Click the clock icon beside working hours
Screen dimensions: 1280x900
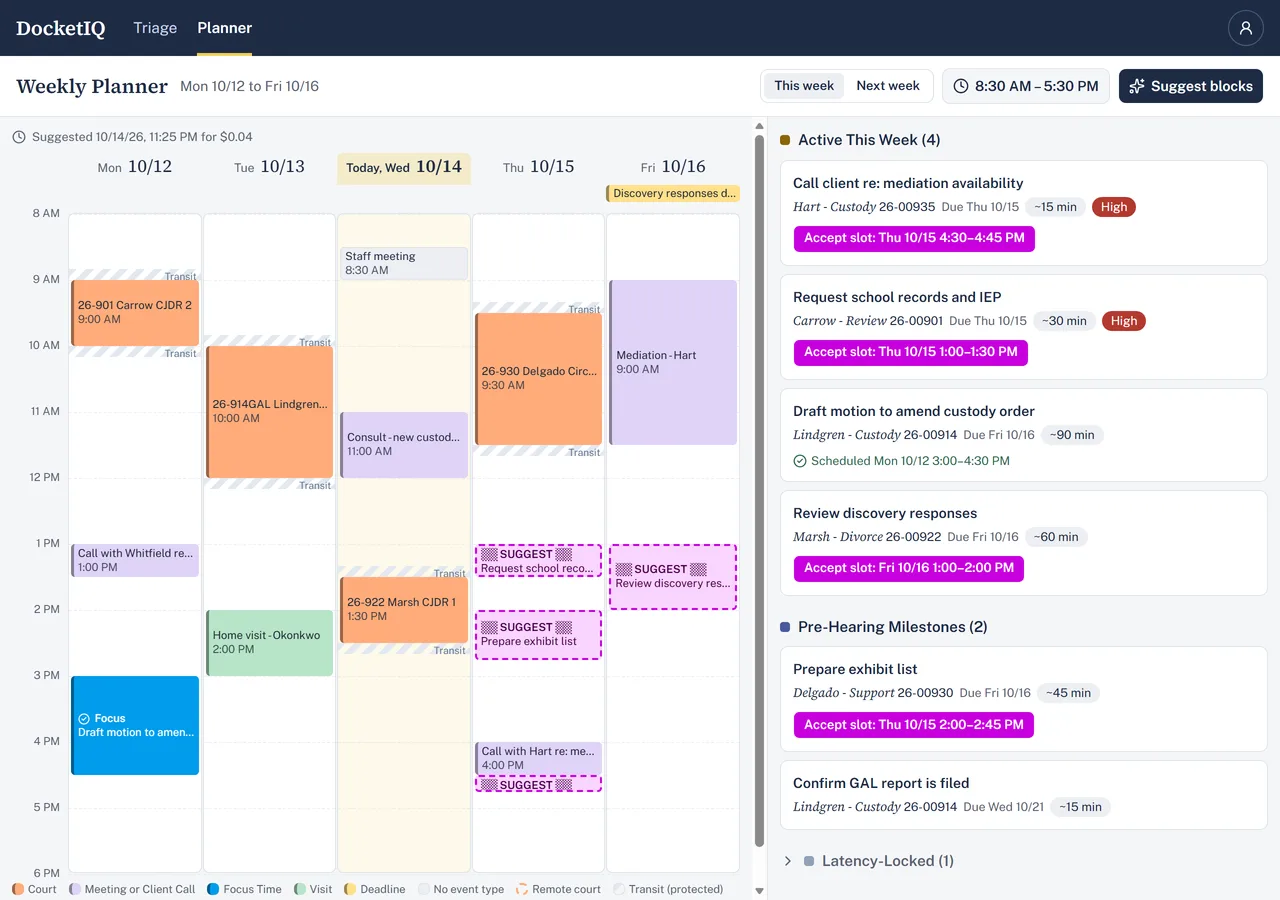961,86
